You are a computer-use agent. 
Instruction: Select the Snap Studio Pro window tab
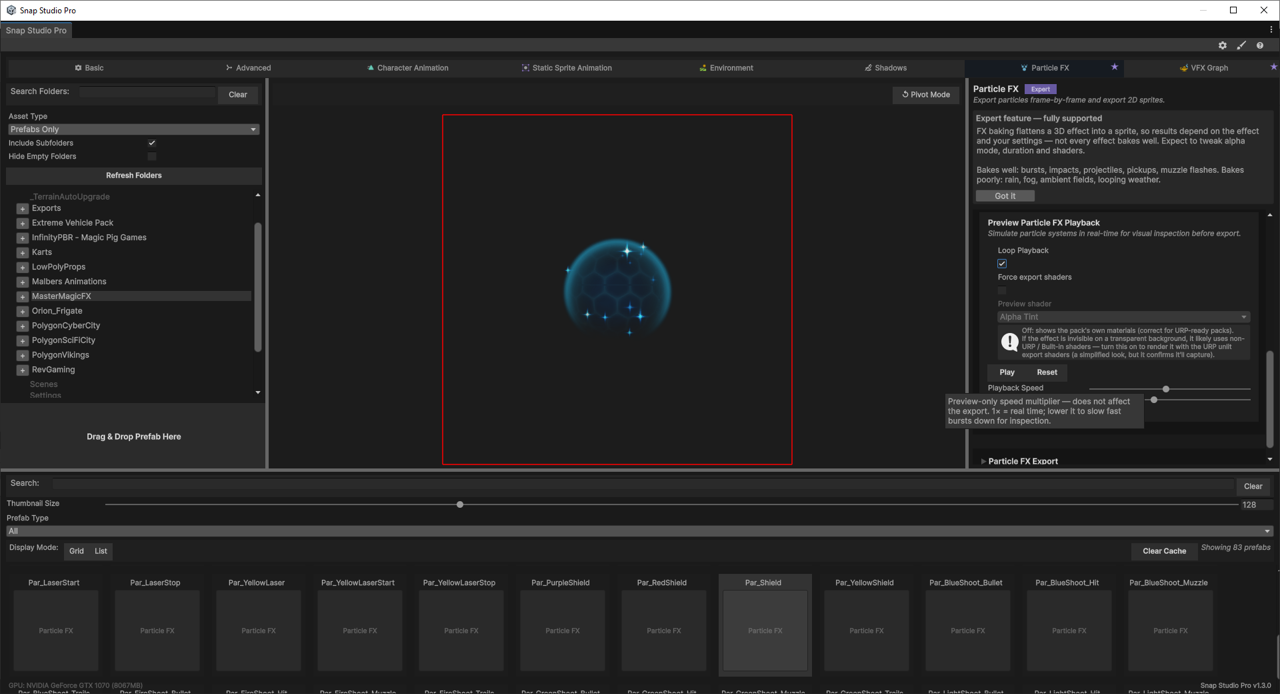(36, 30)
